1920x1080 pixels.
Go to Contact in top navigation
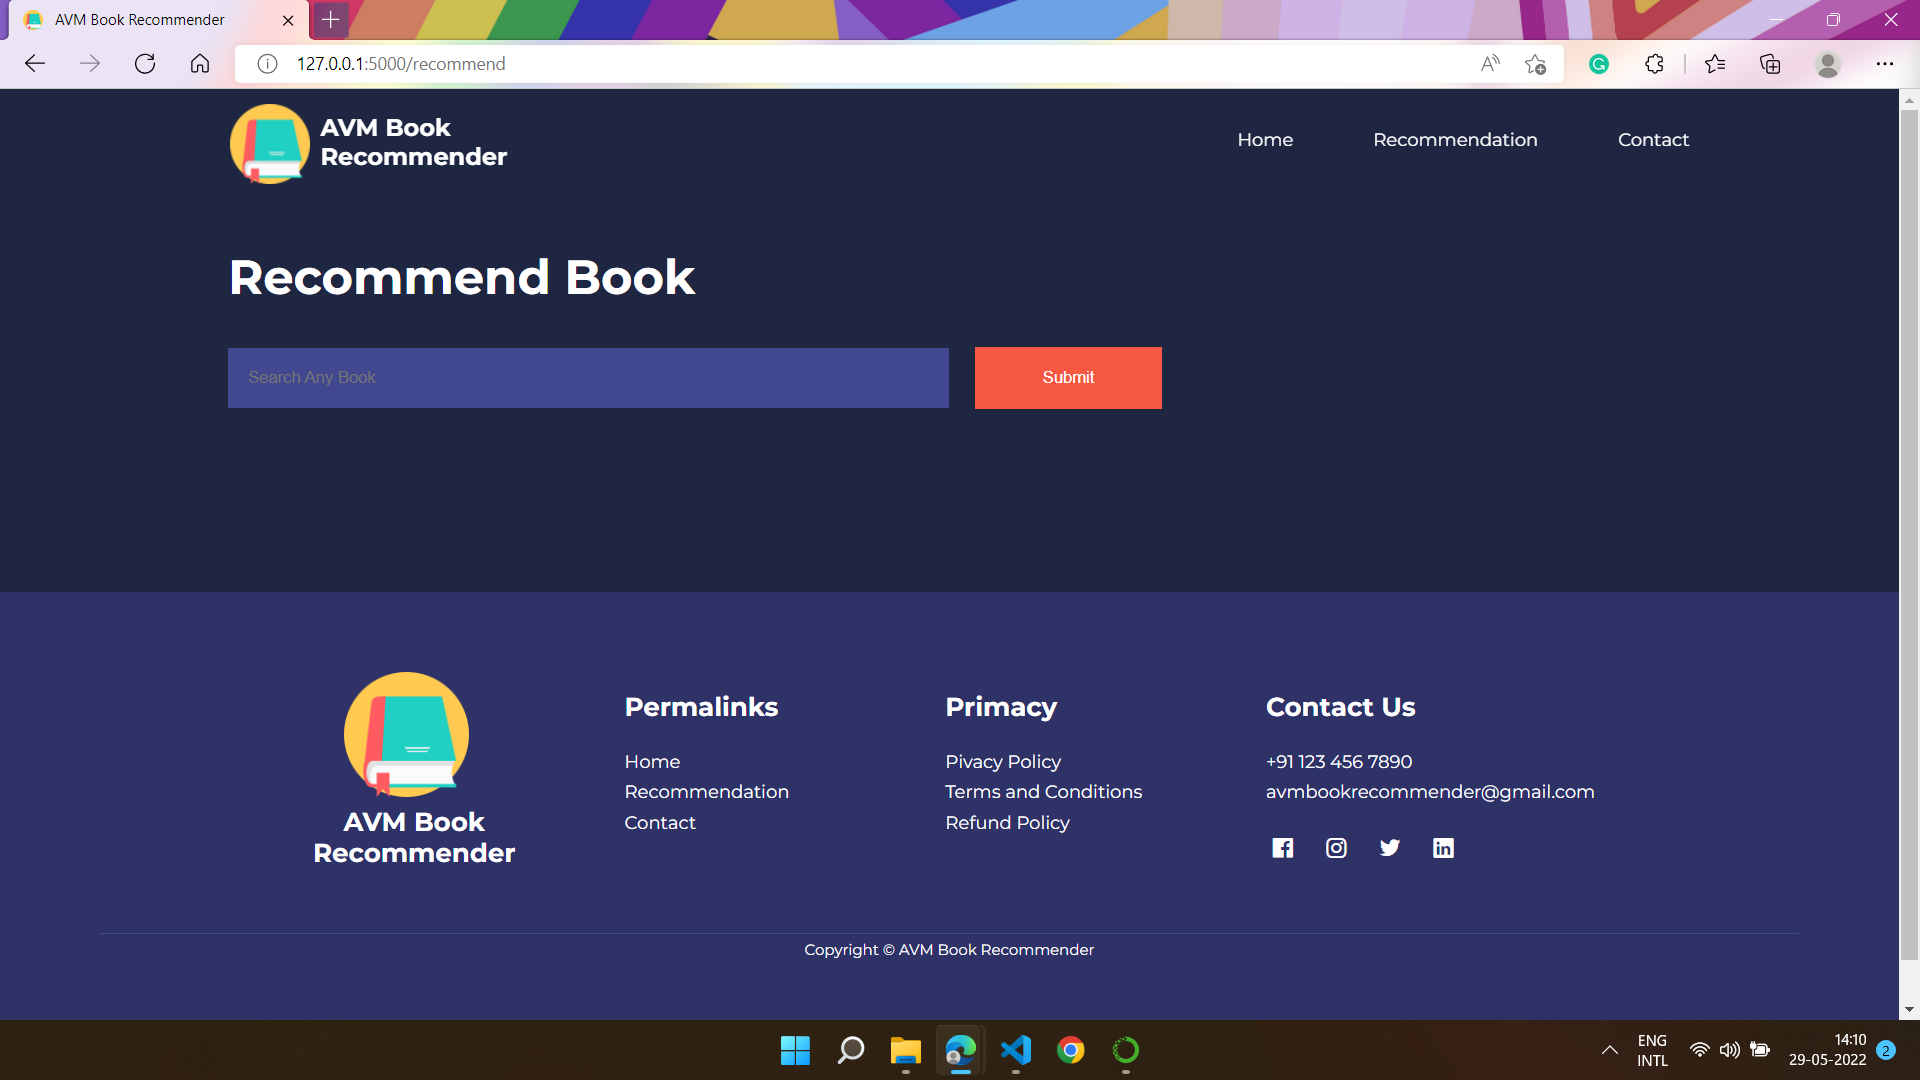[x=1653, y=140]
